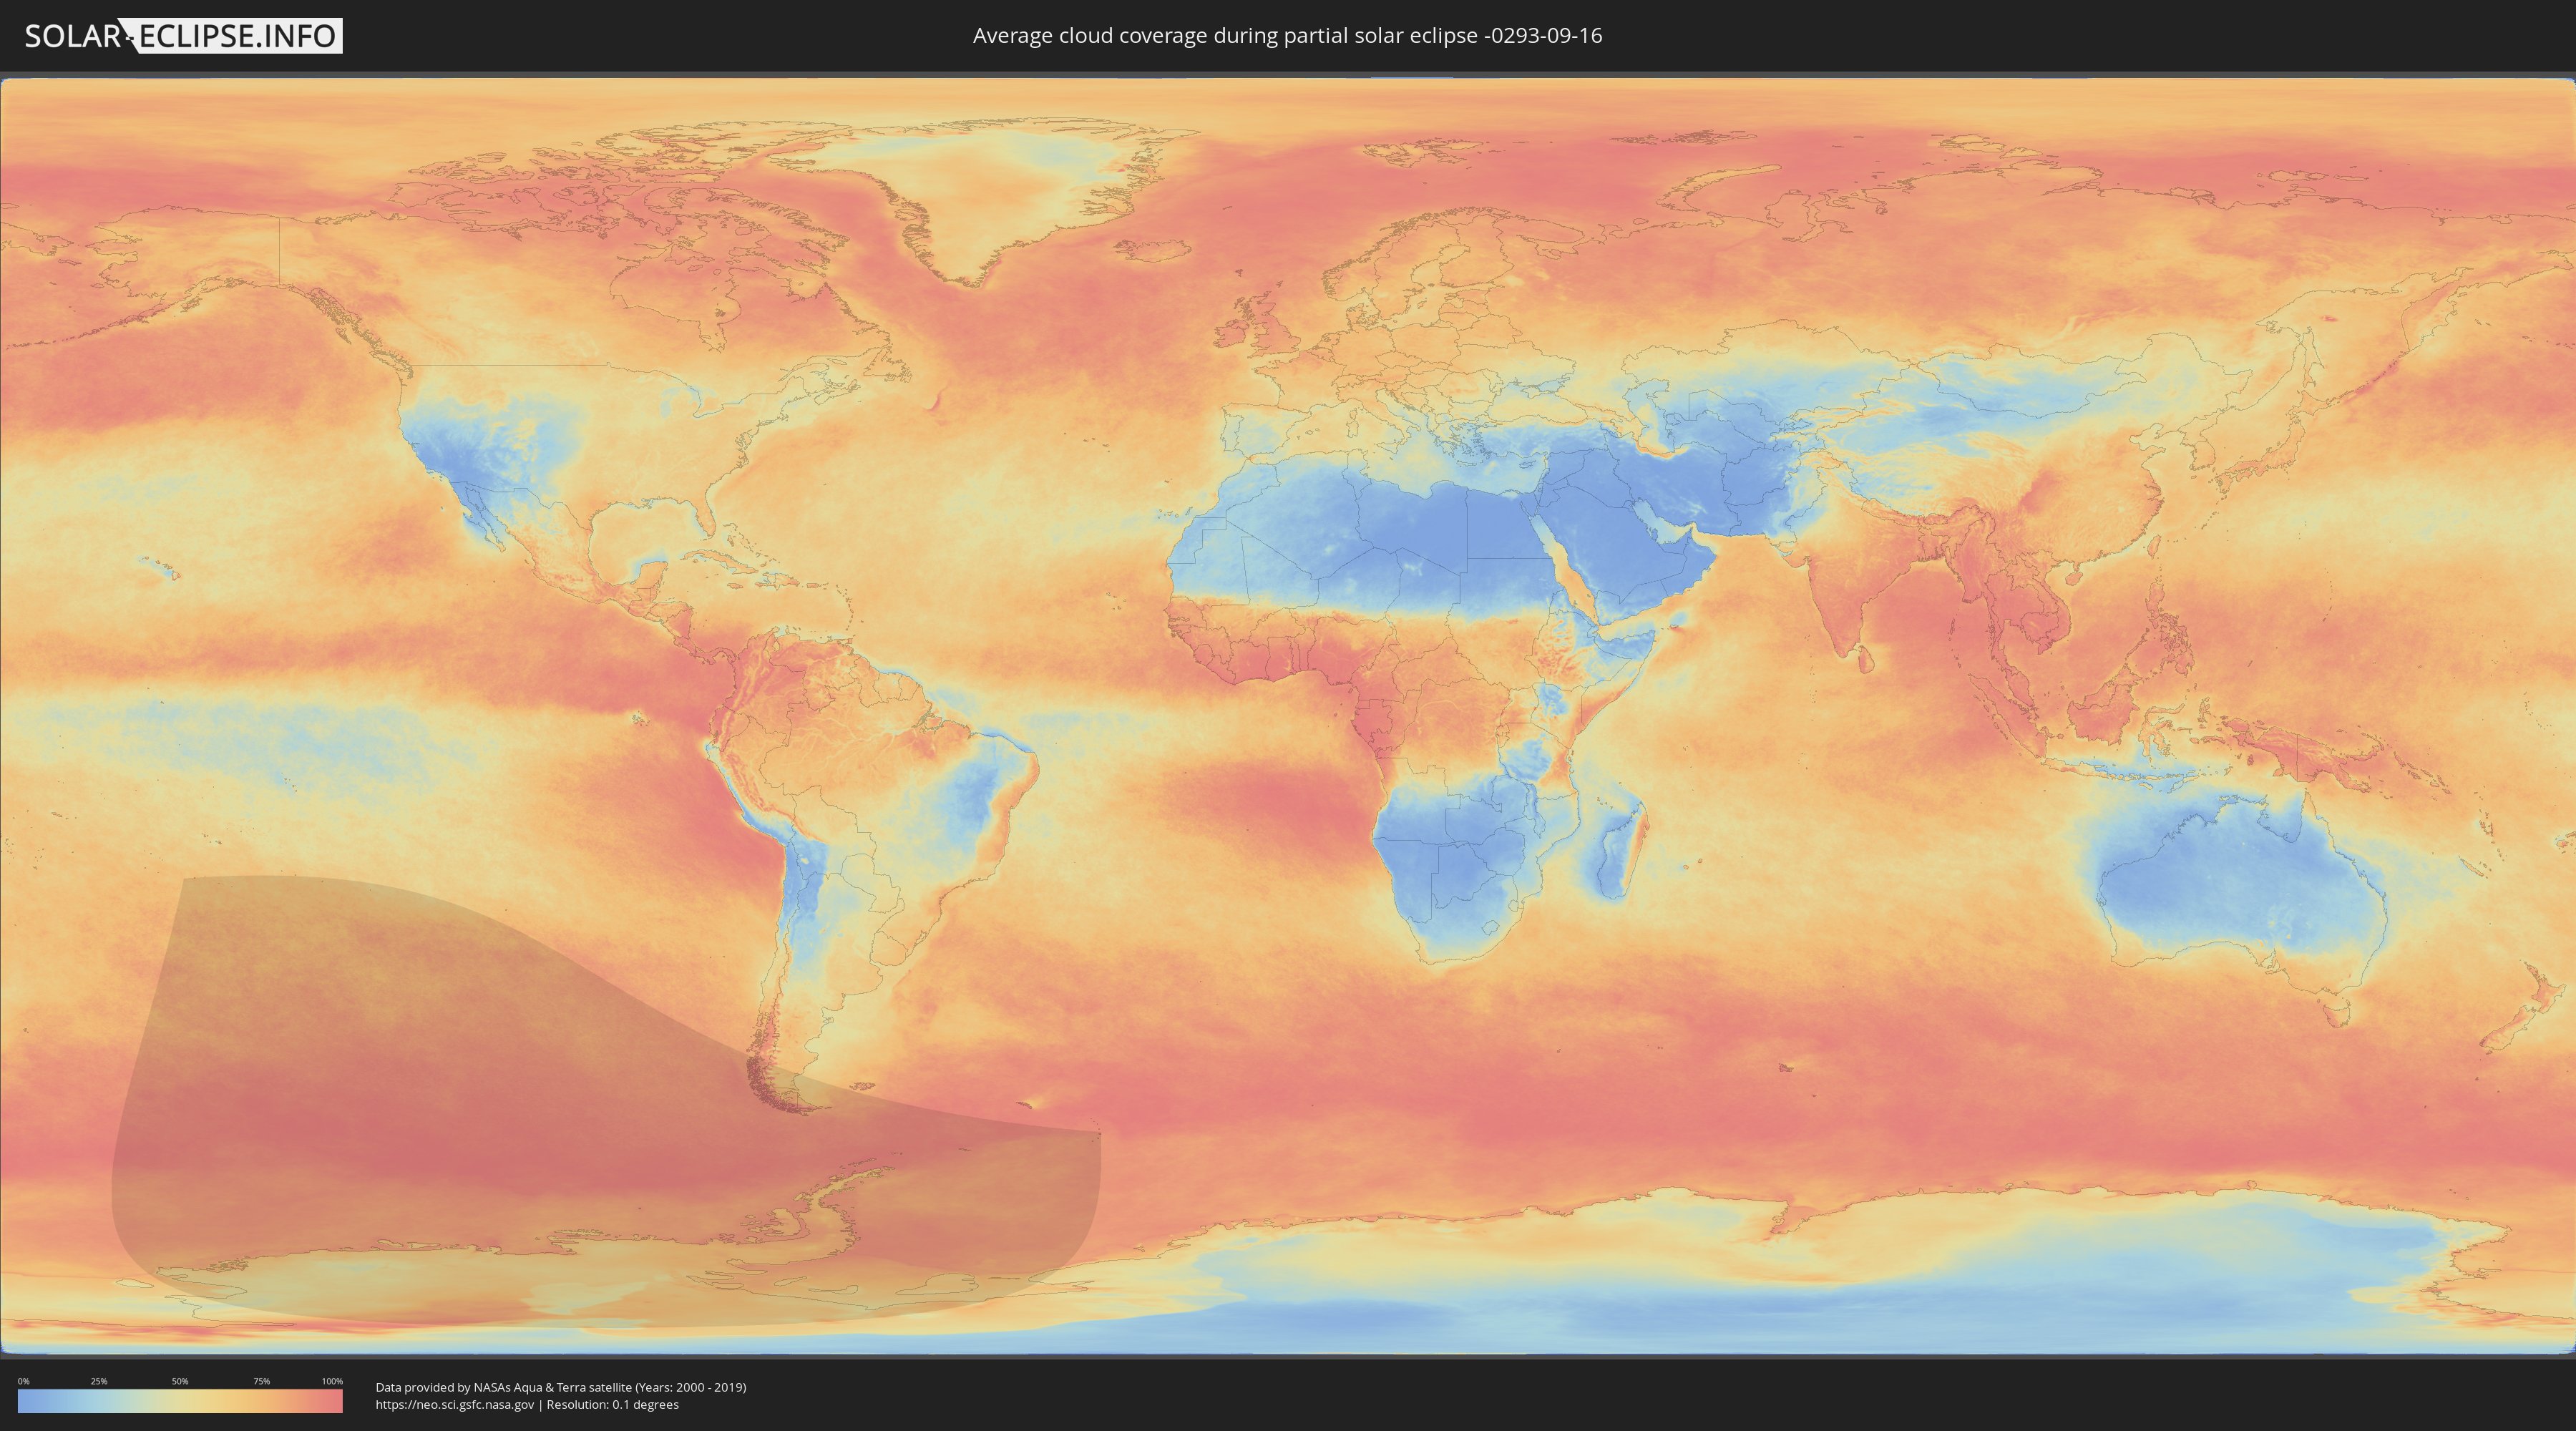Click the cloud coverage eclipse title text

[1287, 36]
